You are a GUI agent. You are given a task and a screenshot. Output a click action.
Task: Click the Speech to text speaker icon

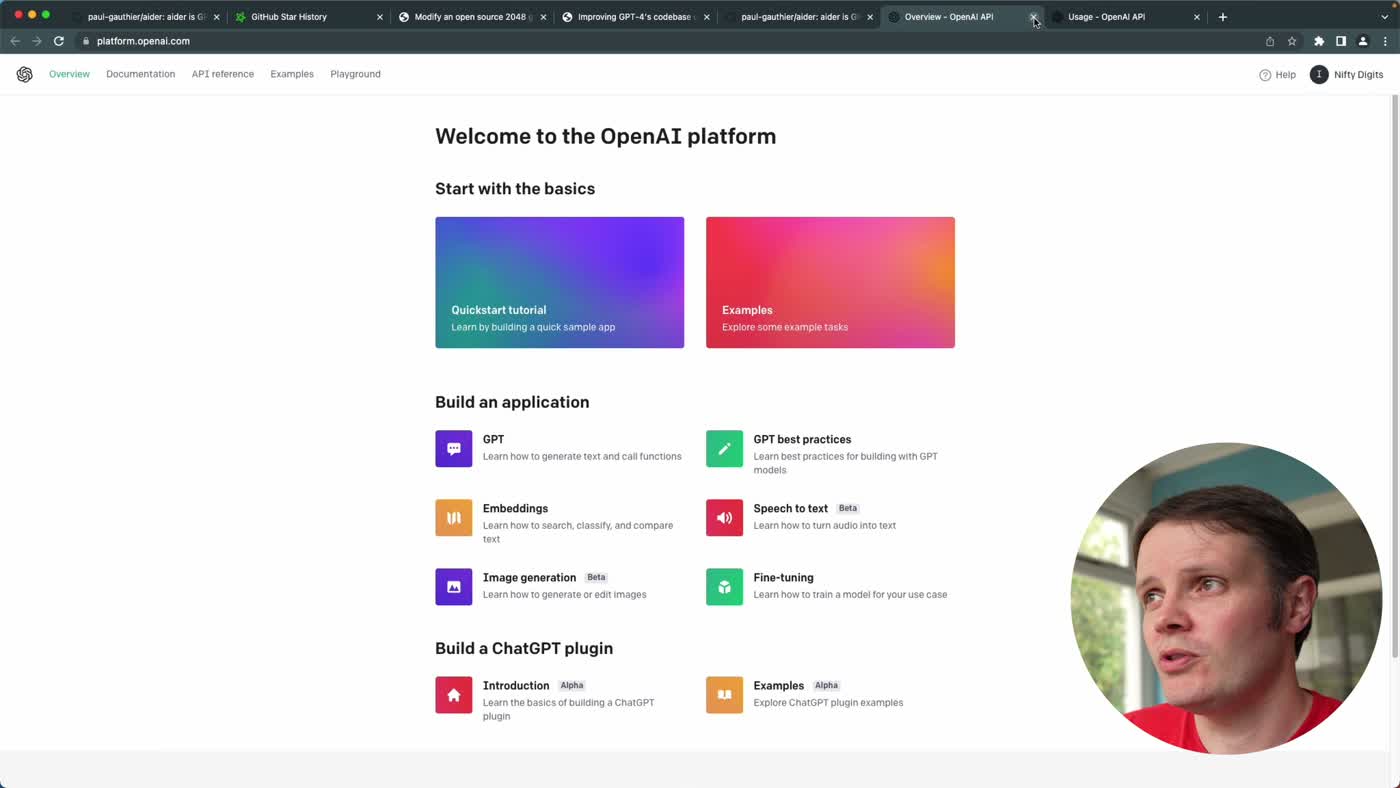point(724,518)
